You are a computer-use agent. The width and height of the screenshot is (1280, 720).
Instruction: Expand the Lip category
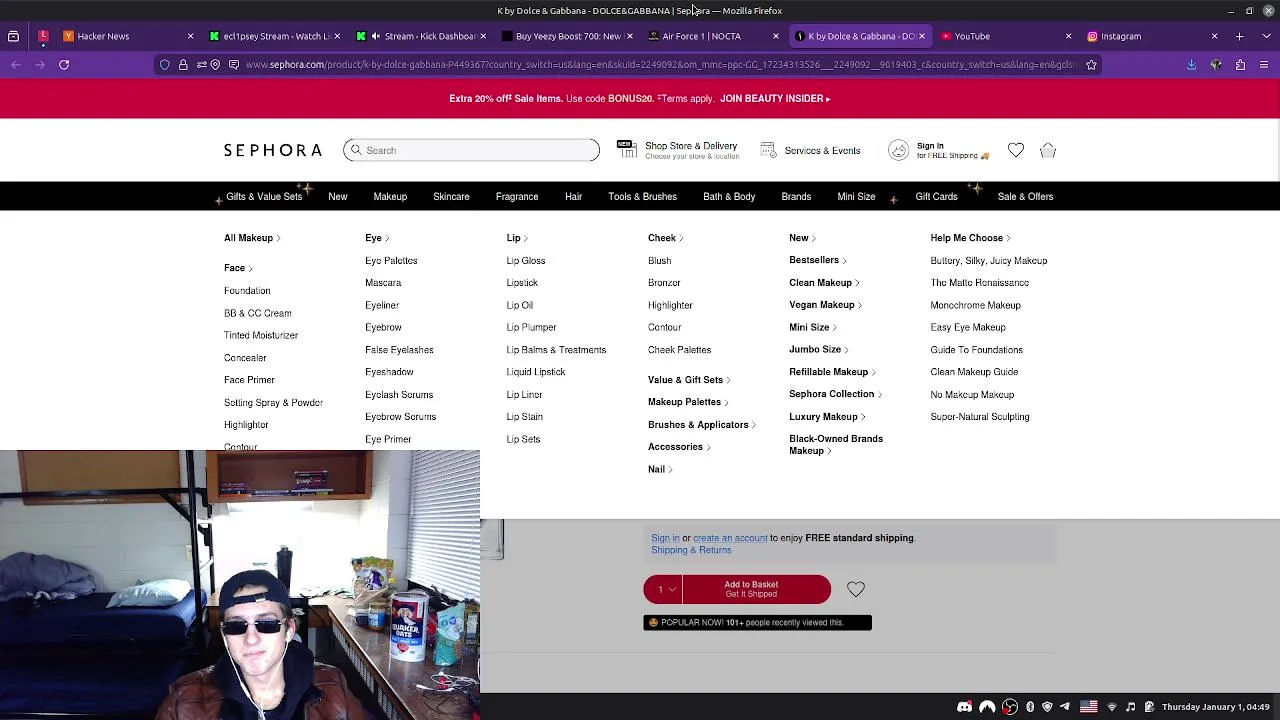pos(517,238)
